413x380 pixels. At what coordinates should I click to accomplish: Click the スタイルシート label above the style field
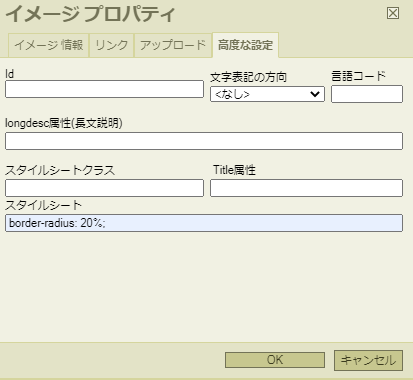click(43, 205)
